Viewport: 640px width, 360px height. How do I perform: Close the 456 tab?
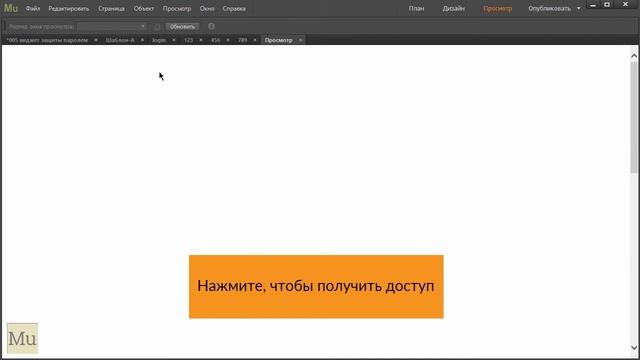(228, 40)
